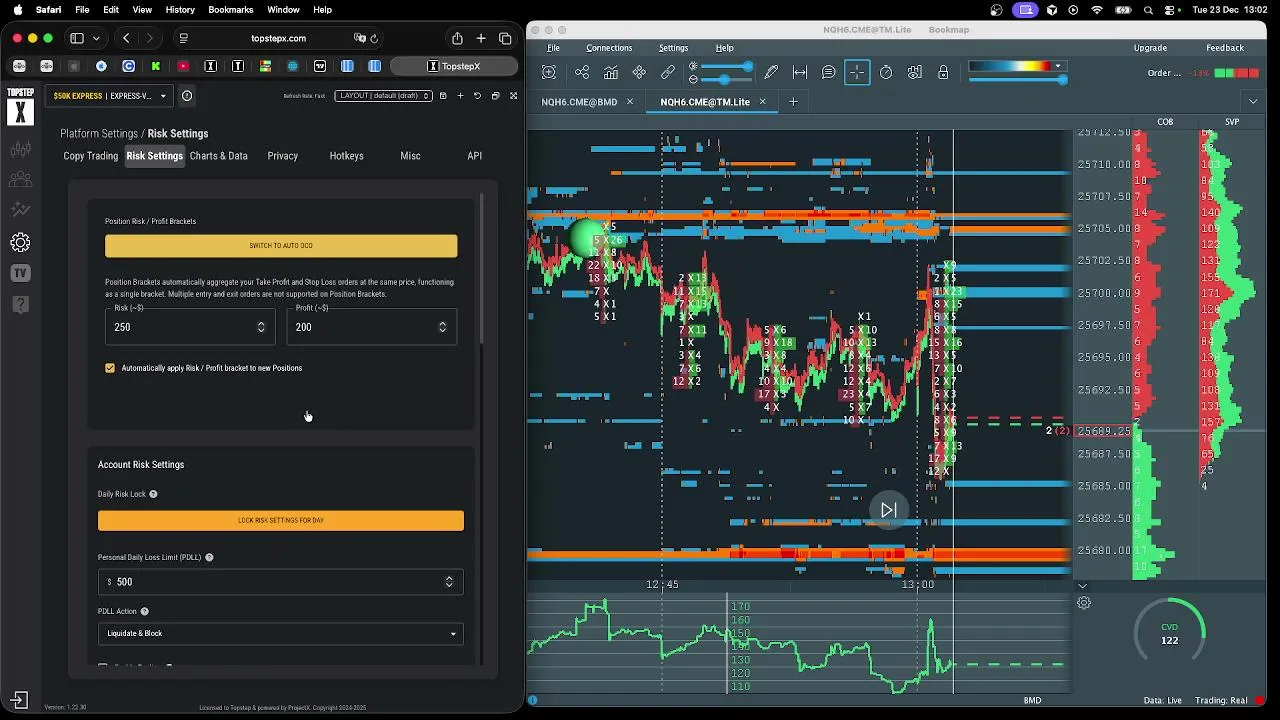Viewport: 1280px width, 720px height.
Task: Close the NQH6.CME@TM.Lite tab
Action: tap(762, 102)
